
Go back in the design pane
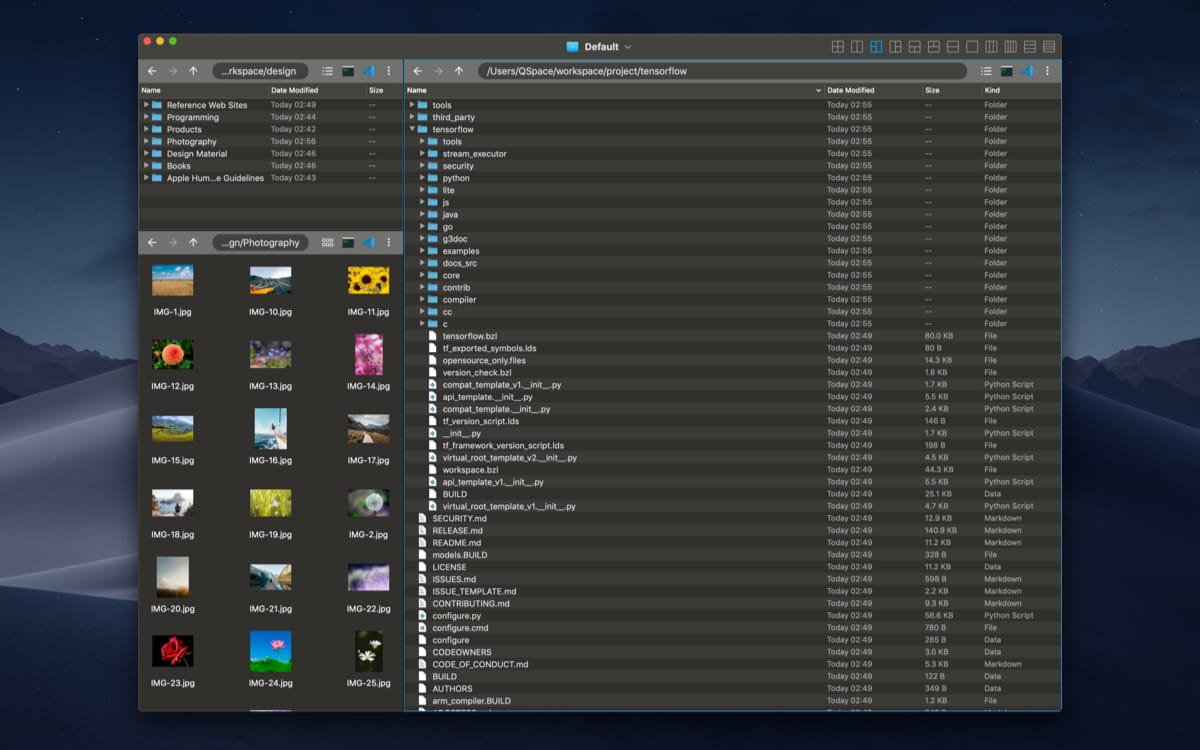tap(152, 71)
